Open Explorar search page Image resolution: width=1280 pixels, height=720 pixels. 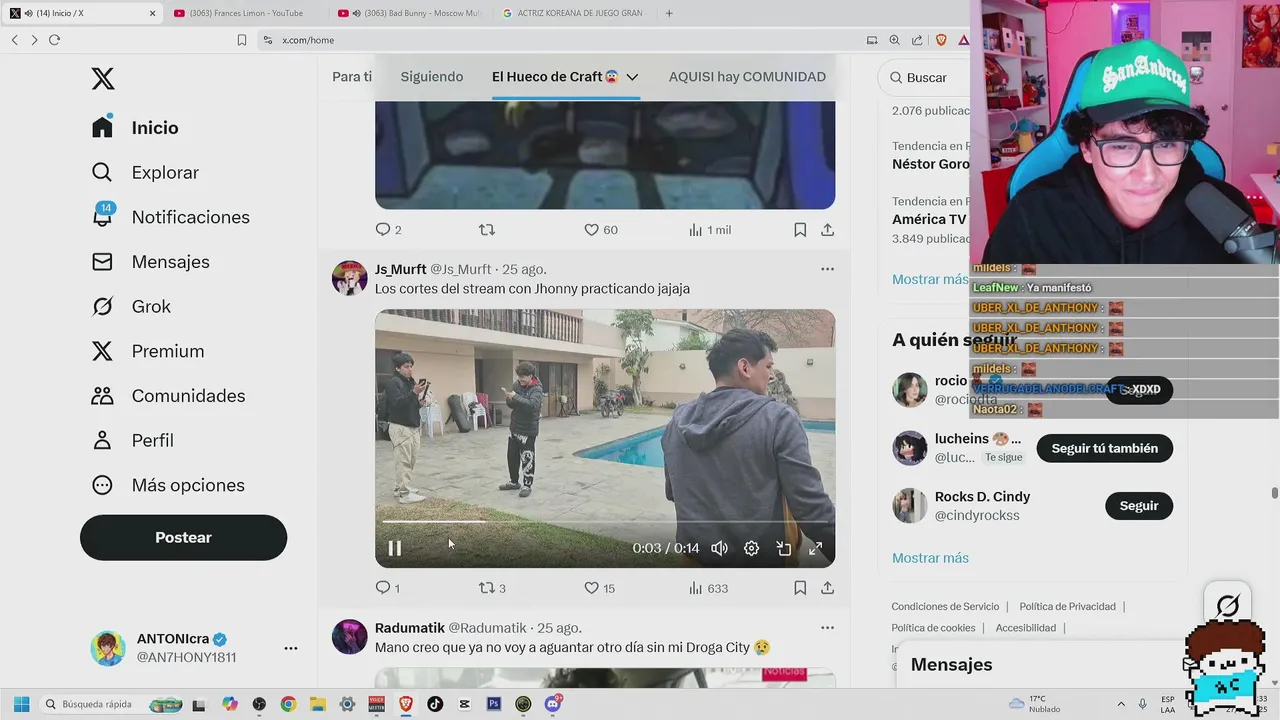pyautogui.click(x=145, y=172)
